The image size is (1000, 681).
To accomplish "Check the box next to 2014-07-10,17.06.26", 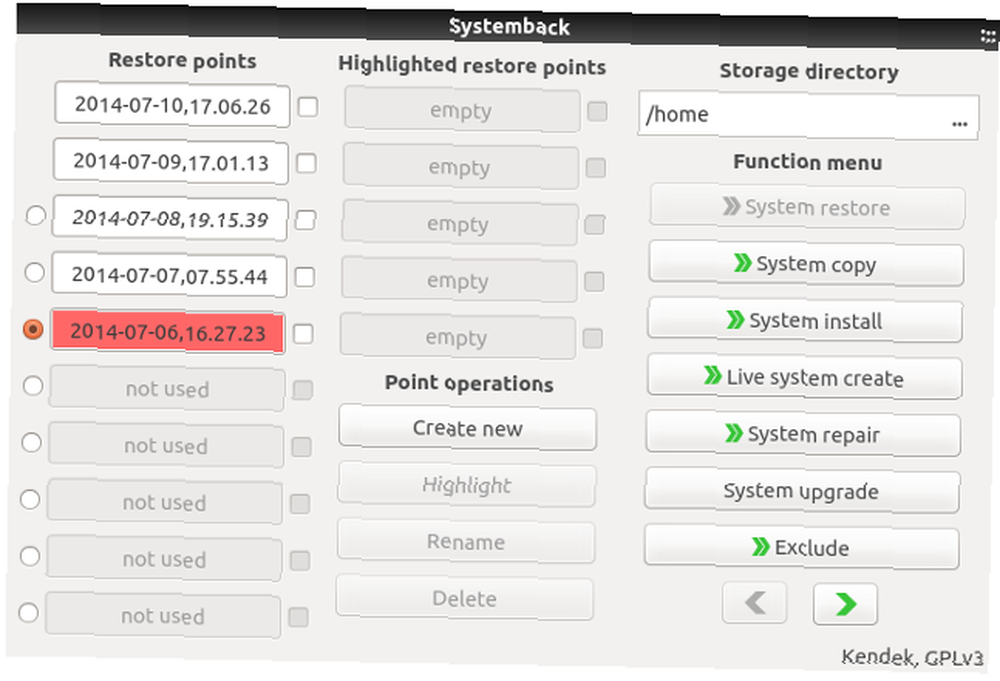I will [307, 106].
